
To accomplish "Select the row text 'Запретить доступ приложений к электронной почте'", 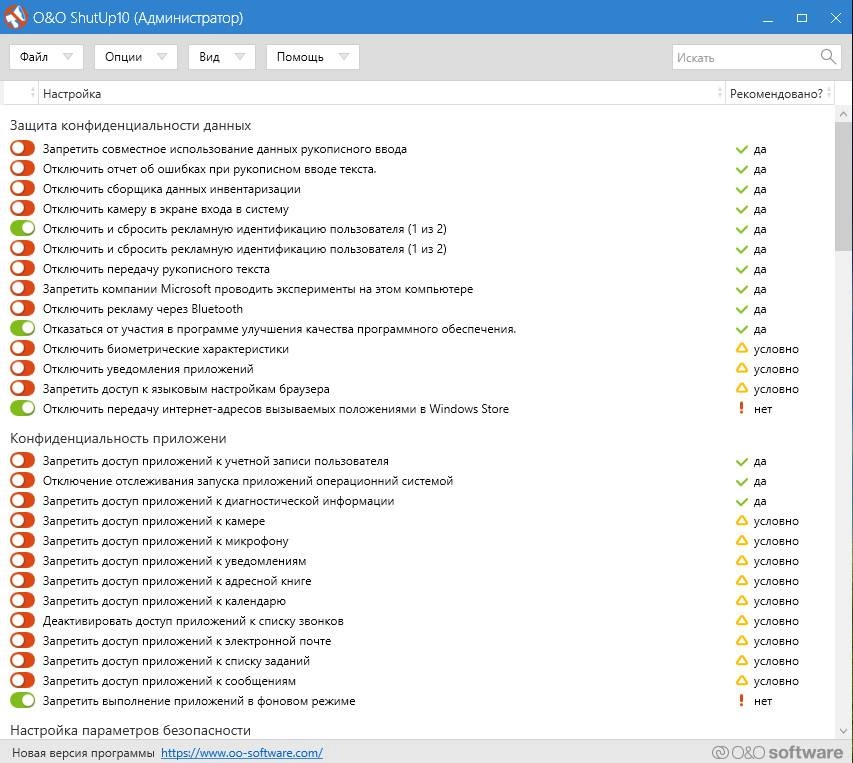I will click(187, 641).
